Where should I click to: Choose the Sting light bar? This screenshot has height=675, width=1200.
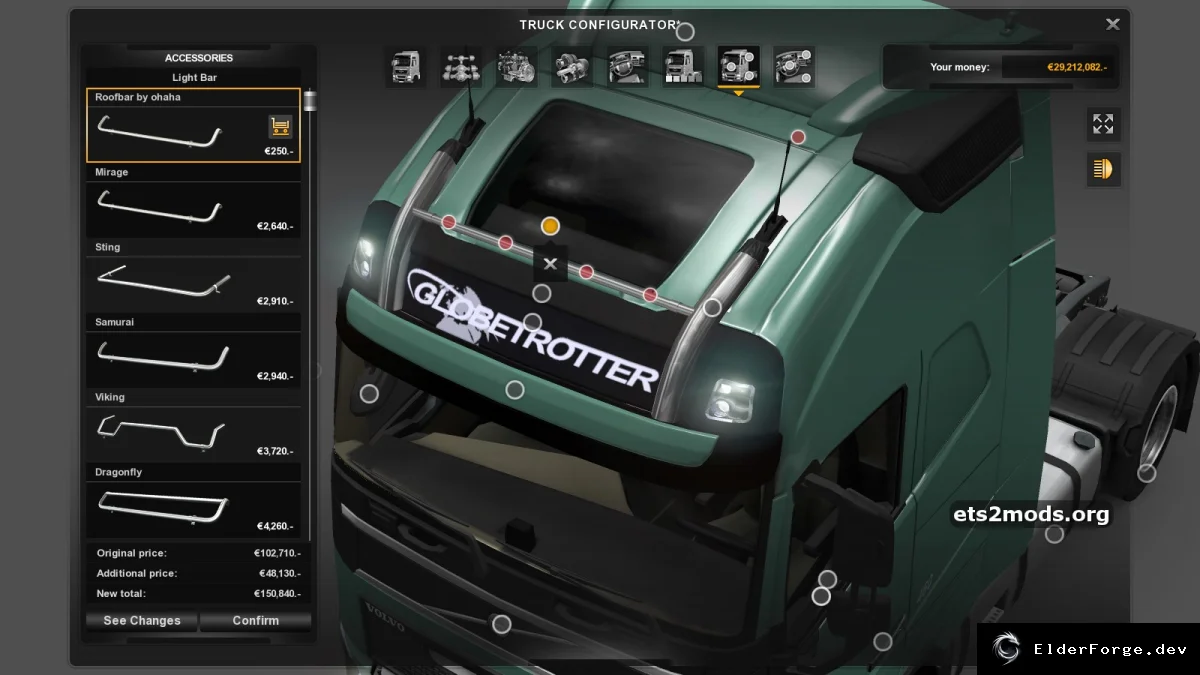coord(193,276)
